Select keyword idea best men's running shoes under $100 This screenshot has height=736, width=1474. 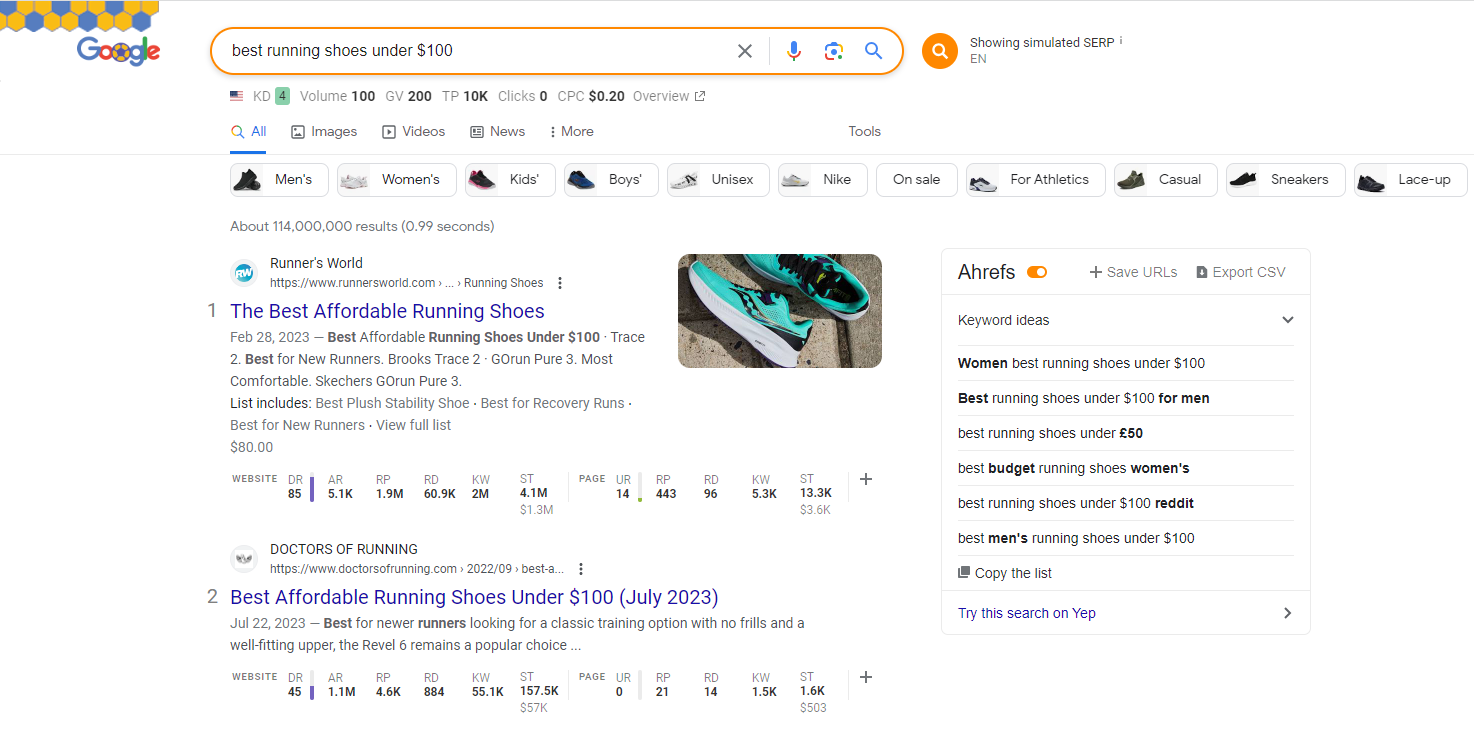(1076, 538)
